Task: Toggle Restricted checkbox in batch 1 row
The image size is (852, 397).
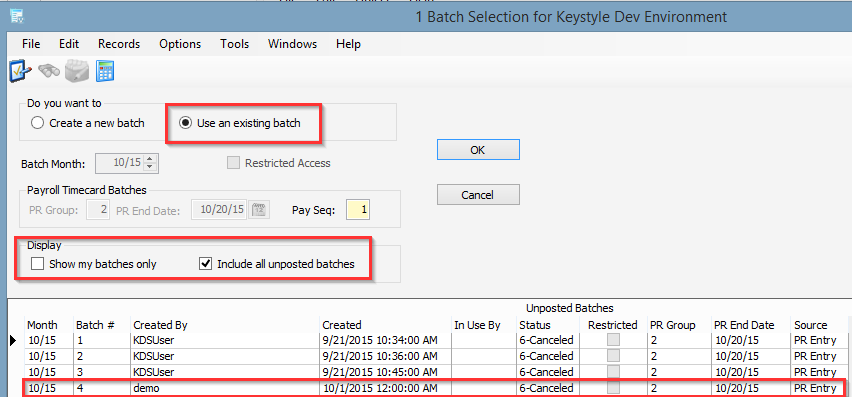Action: coord(613,341)
